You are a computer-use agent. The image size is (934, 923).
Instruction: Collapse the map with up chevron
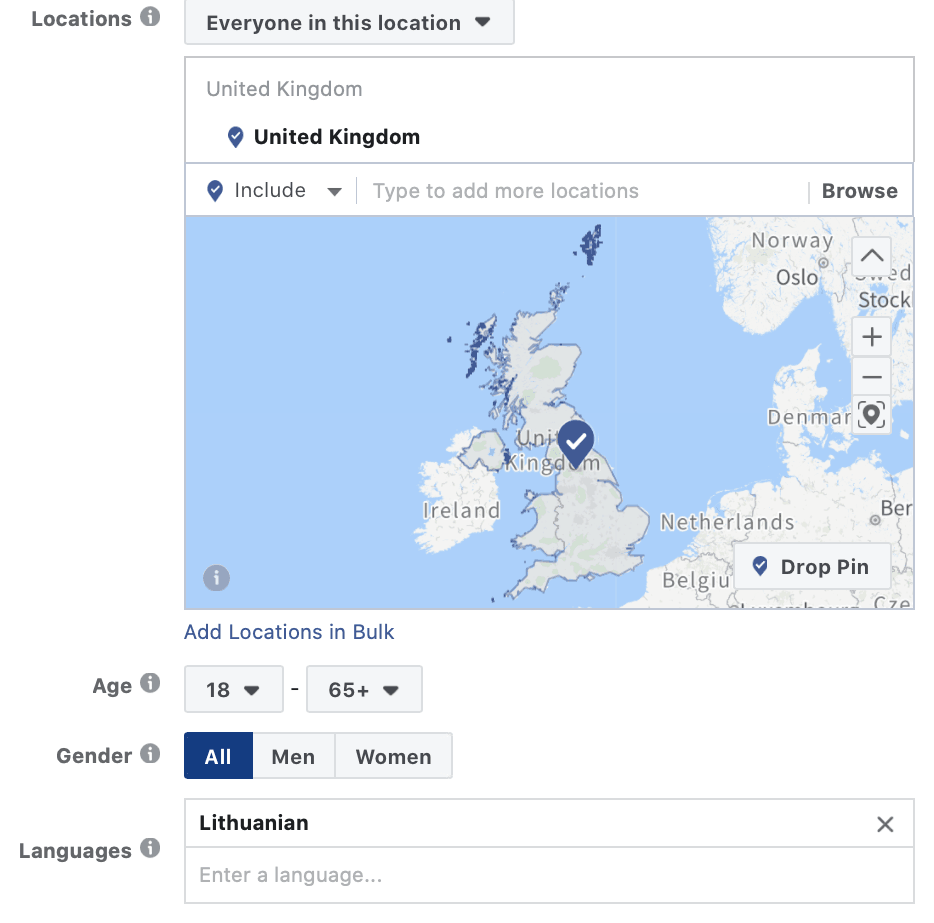pyautogui.click(x=872, y=256)
